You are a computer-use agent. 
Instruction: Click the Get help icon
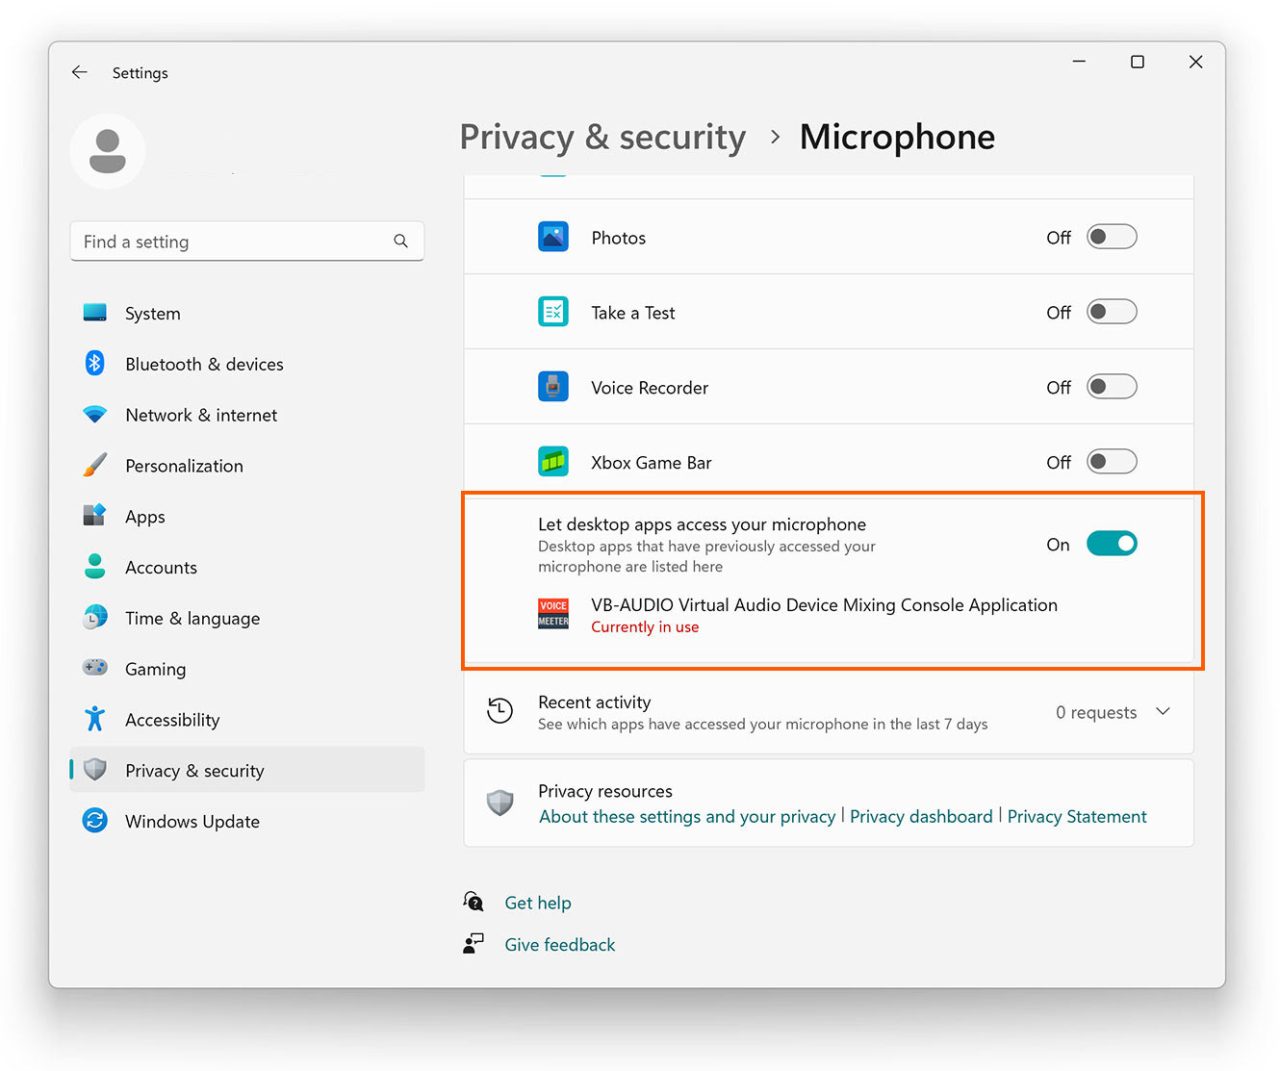472,901
